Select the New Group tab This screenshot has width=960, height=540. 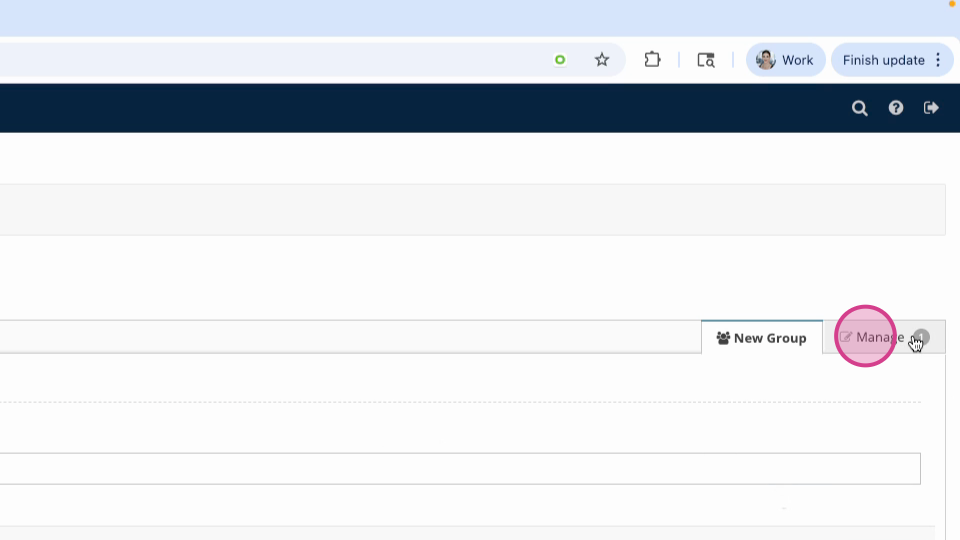[x=762, y=337]
